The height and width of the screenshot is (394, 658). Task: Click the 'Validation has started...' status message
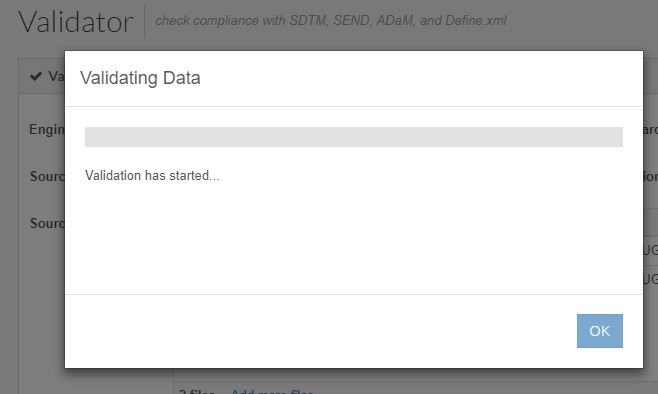152,175
